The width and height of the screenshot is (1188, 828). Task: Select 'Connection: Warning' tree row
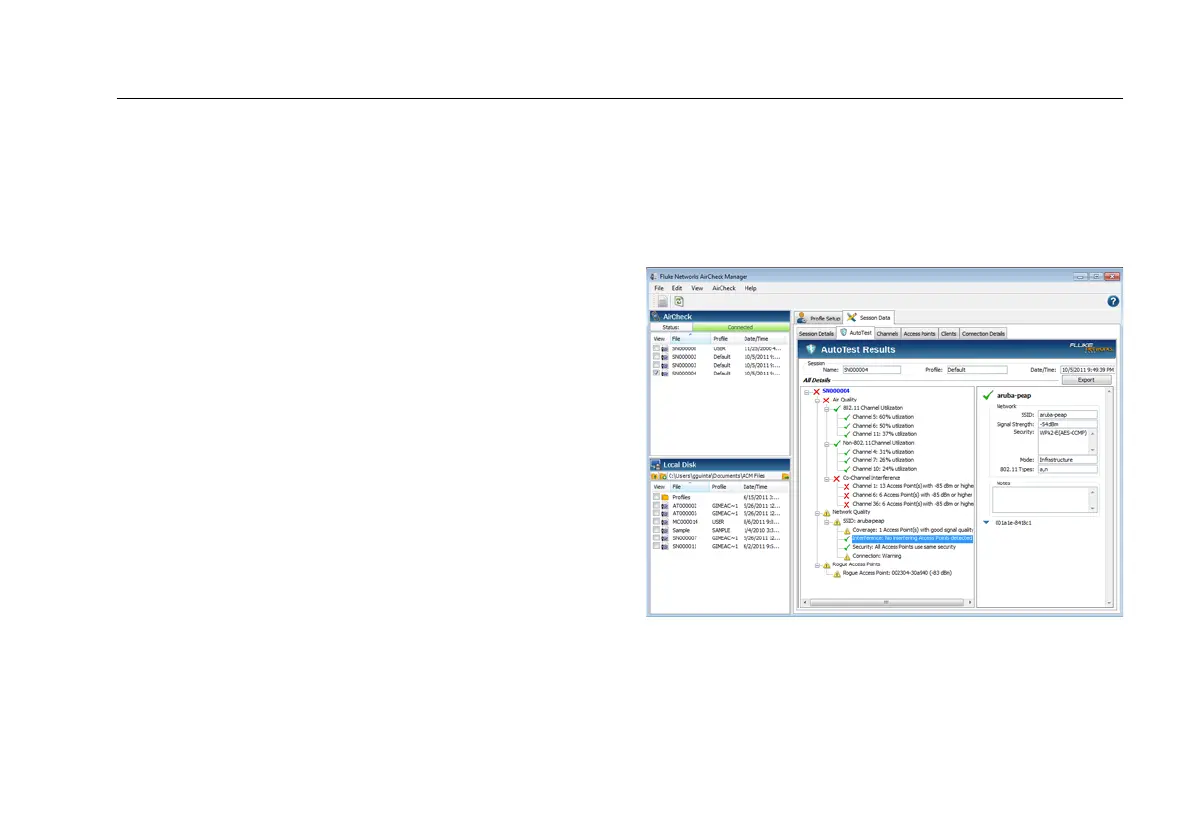click(877, 556)
